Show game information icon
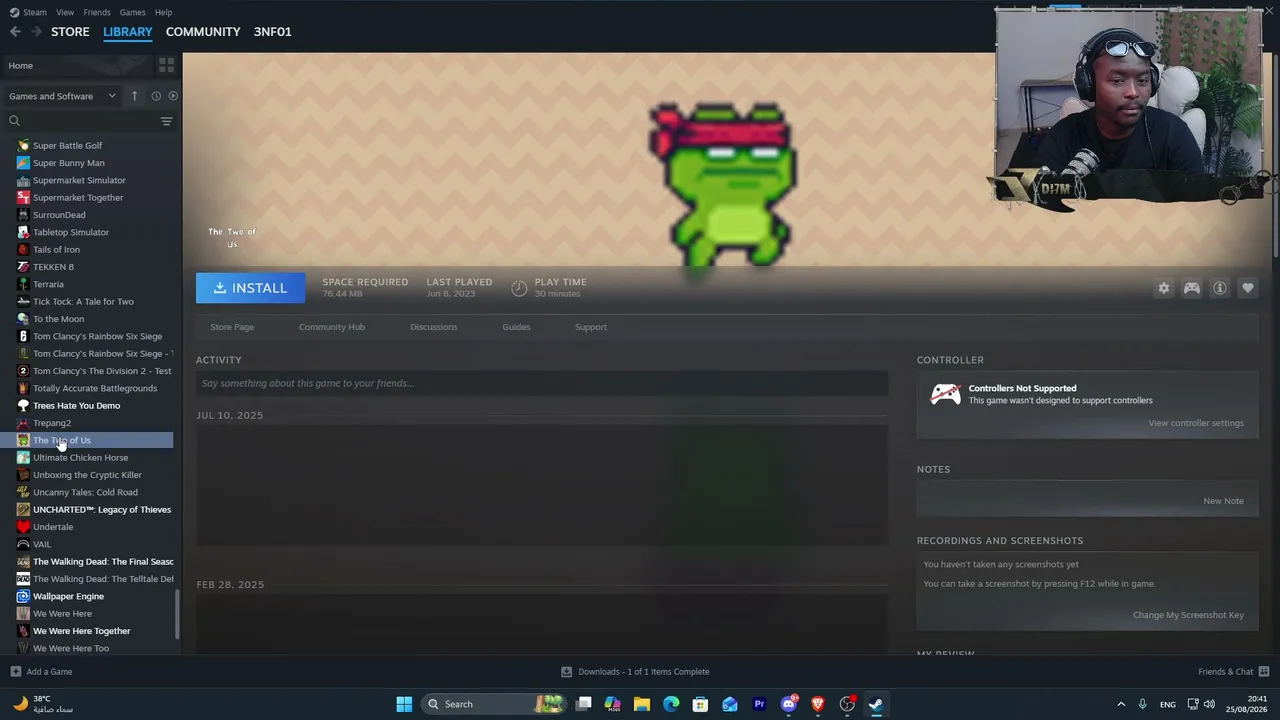Screen dimensions: 1280x720 click(x=1220, y=288)
